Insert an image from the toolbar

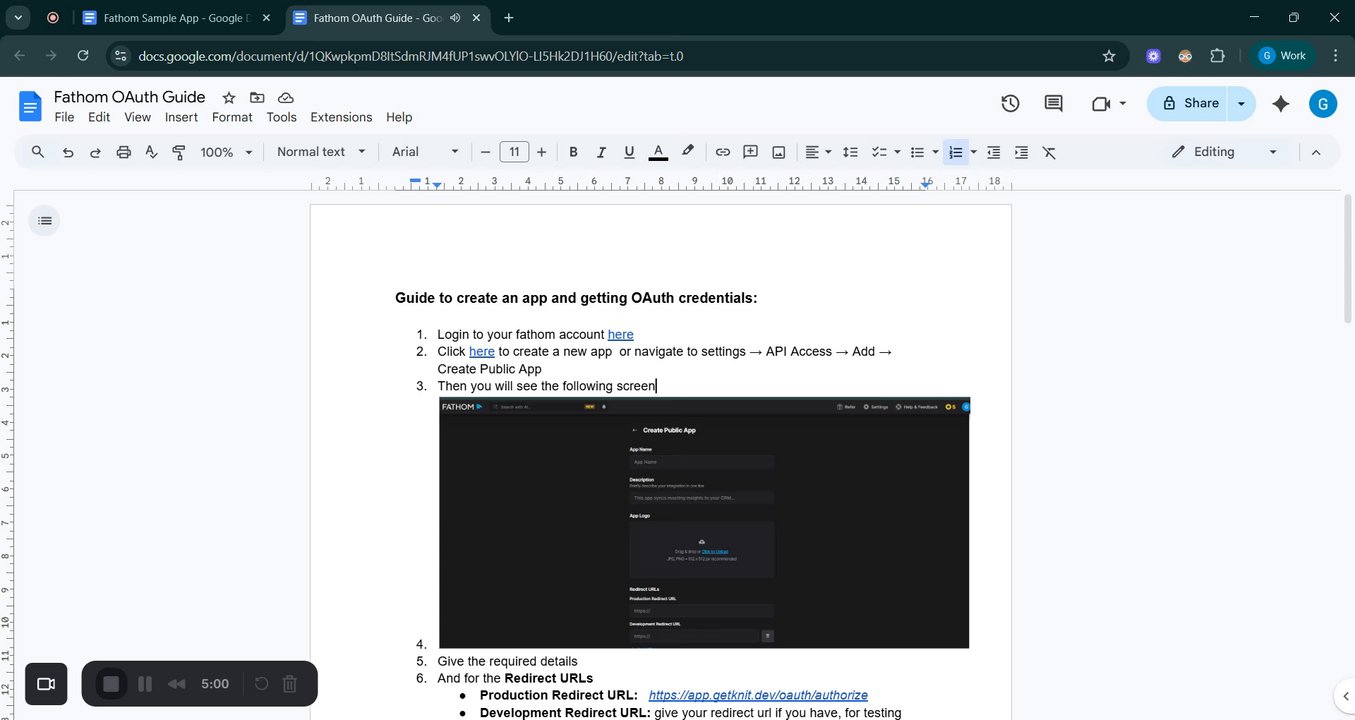point(778,152)
